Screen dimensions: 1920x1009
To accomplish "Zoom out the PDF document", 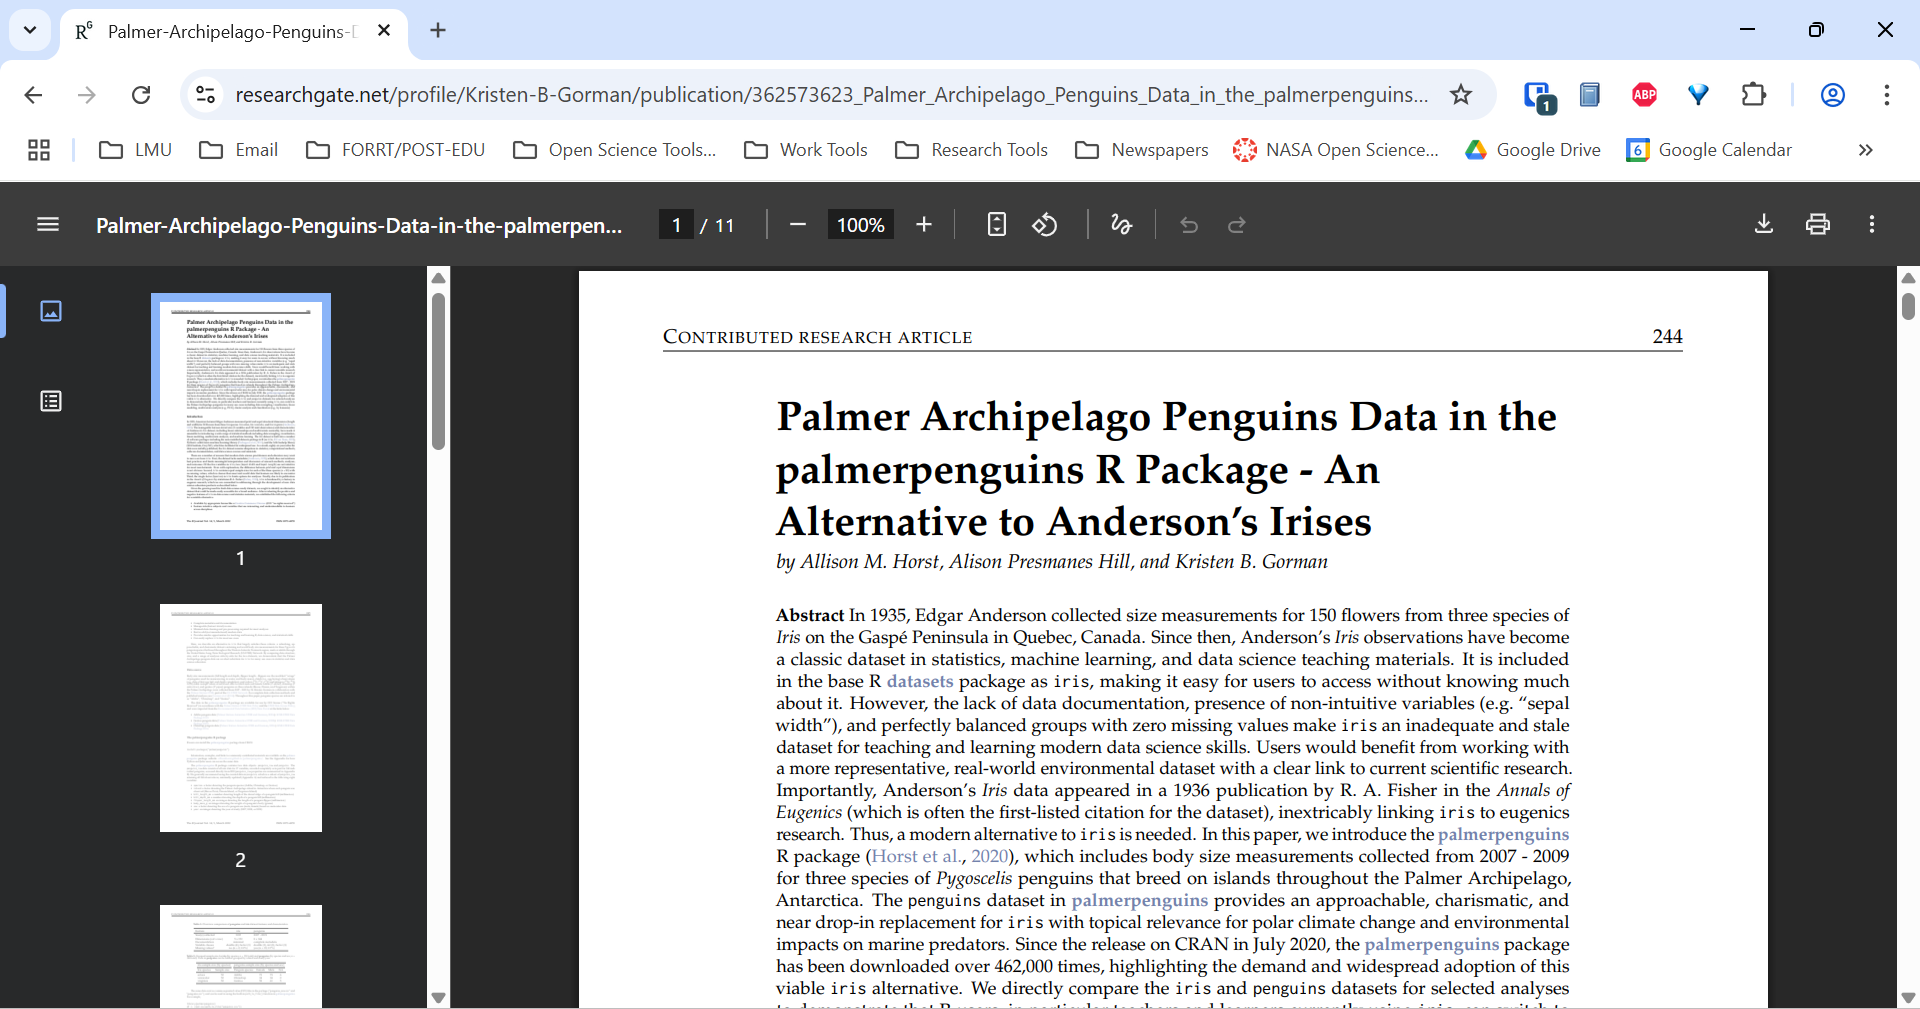I will (798, 225).
